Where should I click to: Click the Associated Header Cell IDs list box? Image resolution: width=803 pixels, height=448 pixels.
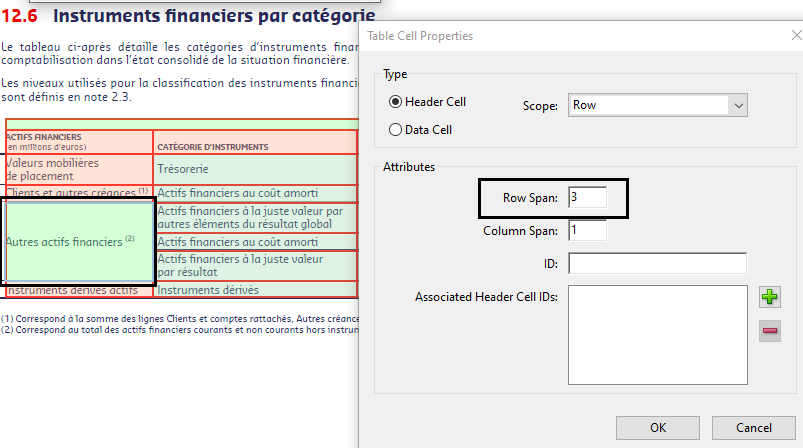click(x=657, y=334)
